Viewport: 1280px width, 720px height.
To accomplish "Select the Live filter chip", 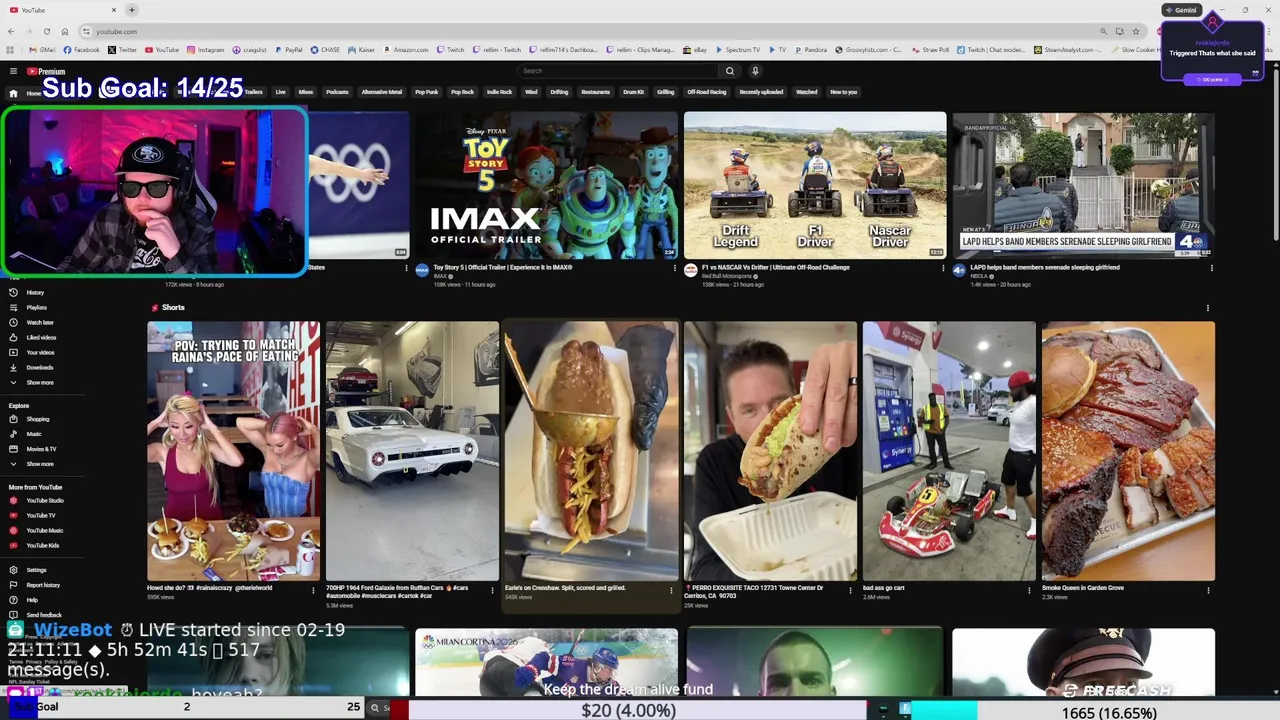I will click(x=280, y=92).
